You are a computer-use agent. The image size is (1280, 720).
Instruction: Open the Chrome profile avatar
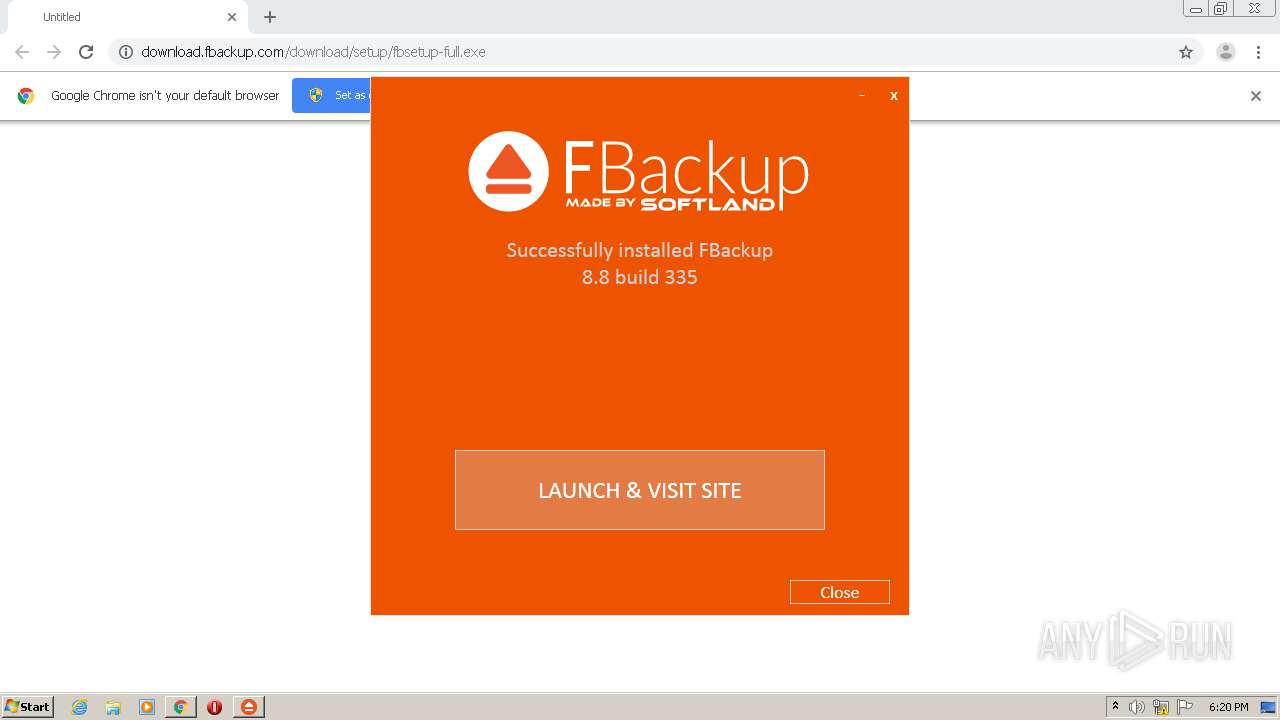click(x=1225, y=52)
